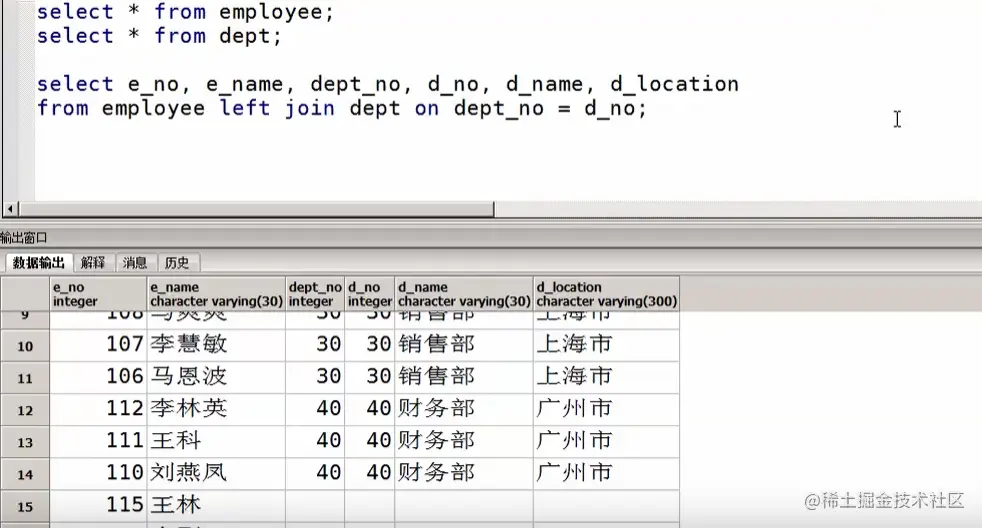Click the 'select * from dept;' line
Viewport: 982px width, 528px height.
(159, 36)
